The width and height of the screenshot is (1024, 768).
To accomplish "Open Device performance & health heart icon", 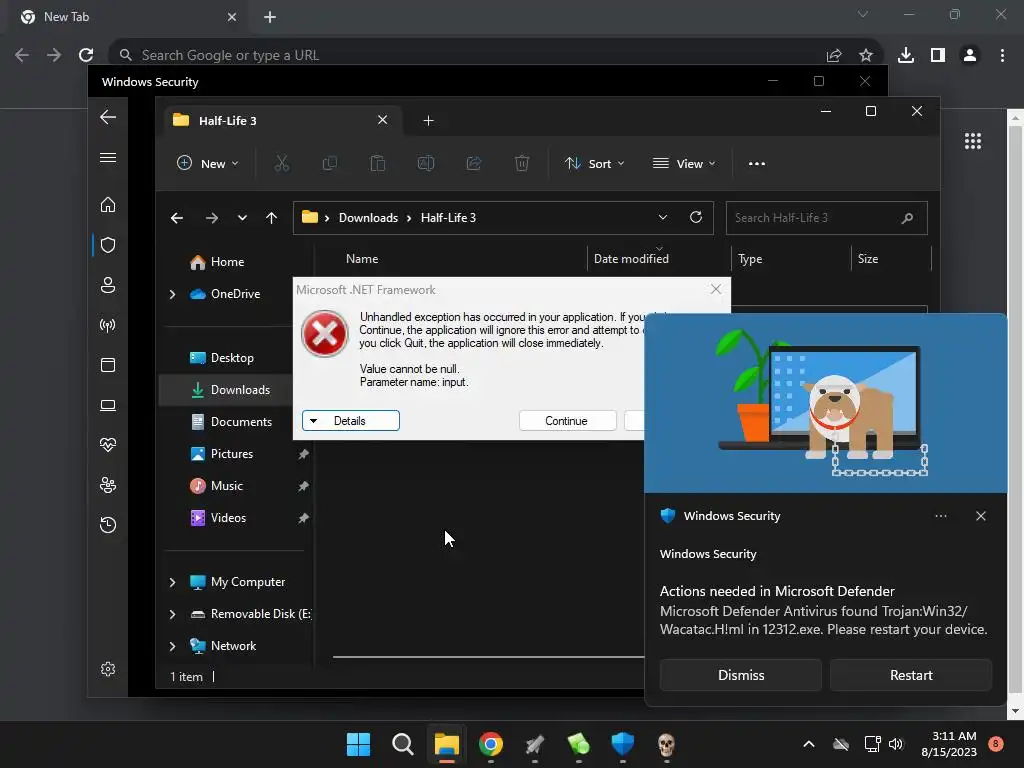I will [x=108, y=445].
